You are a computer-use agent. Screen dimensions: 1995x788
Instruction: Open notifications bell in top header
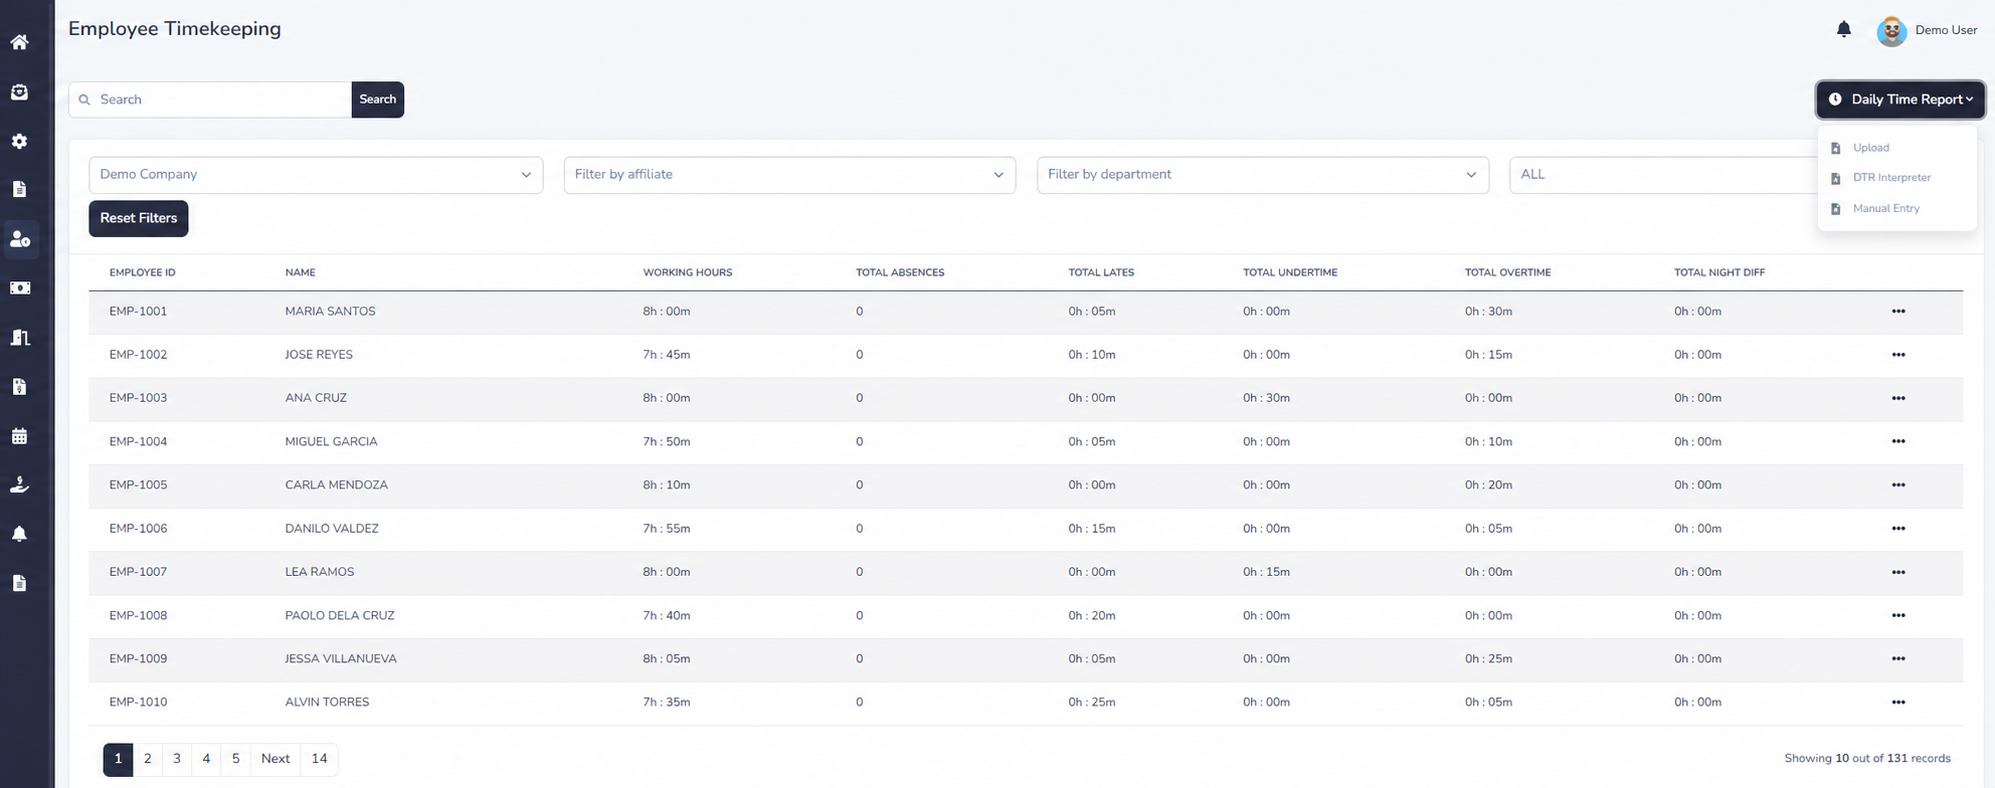point(1844,29)
